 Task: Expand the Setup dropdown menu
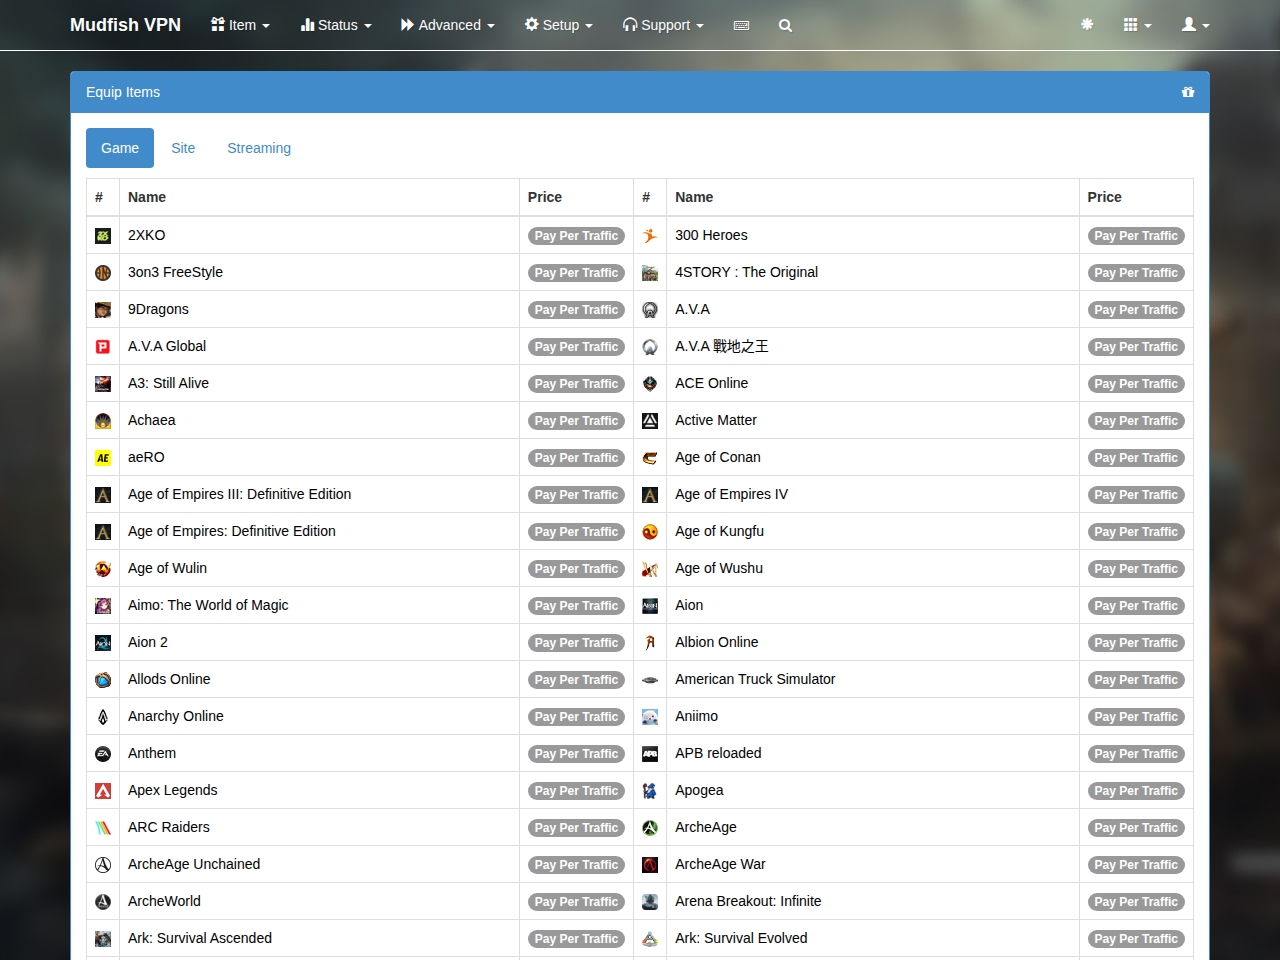click(x=559, y=25)
